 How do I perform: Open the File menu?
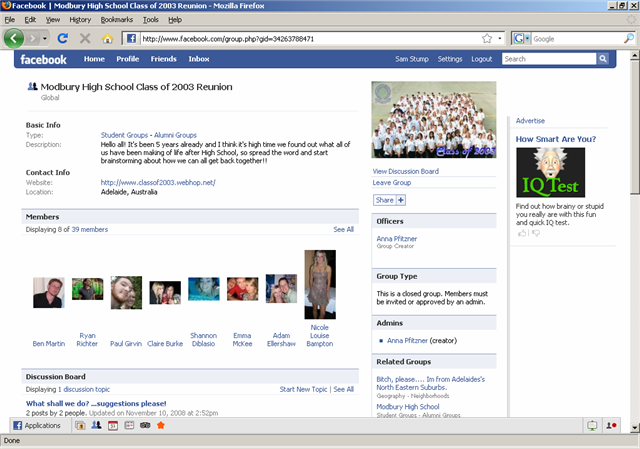click(x=9, y=20)
